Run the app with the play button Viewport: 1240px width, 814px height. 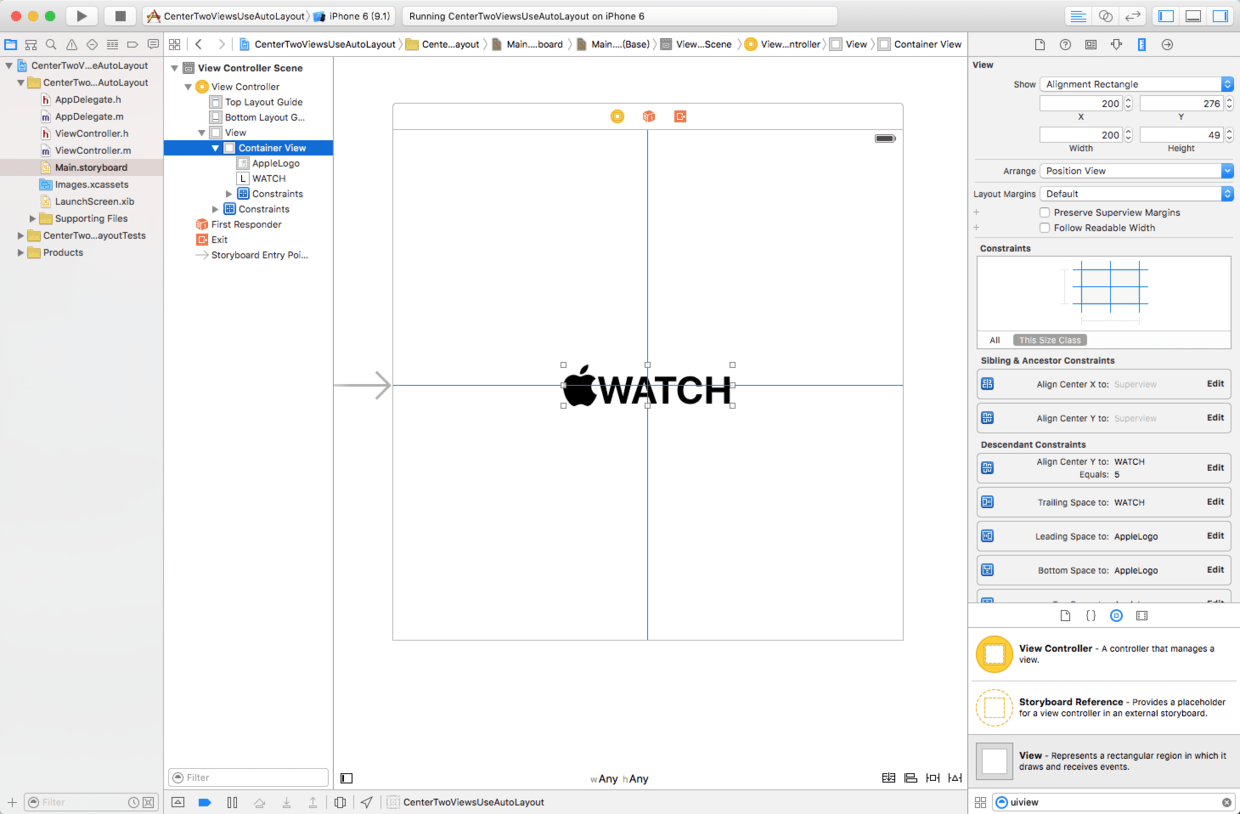pyautogui.click(x=82, y=16)
